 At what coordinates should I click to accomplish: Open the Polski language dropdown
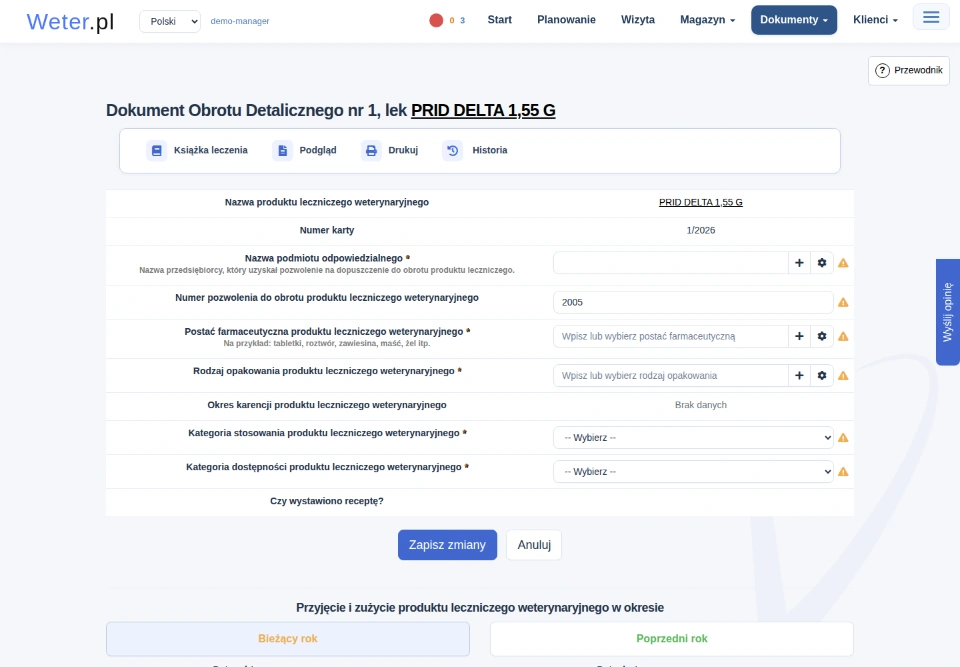click(170, 21)
